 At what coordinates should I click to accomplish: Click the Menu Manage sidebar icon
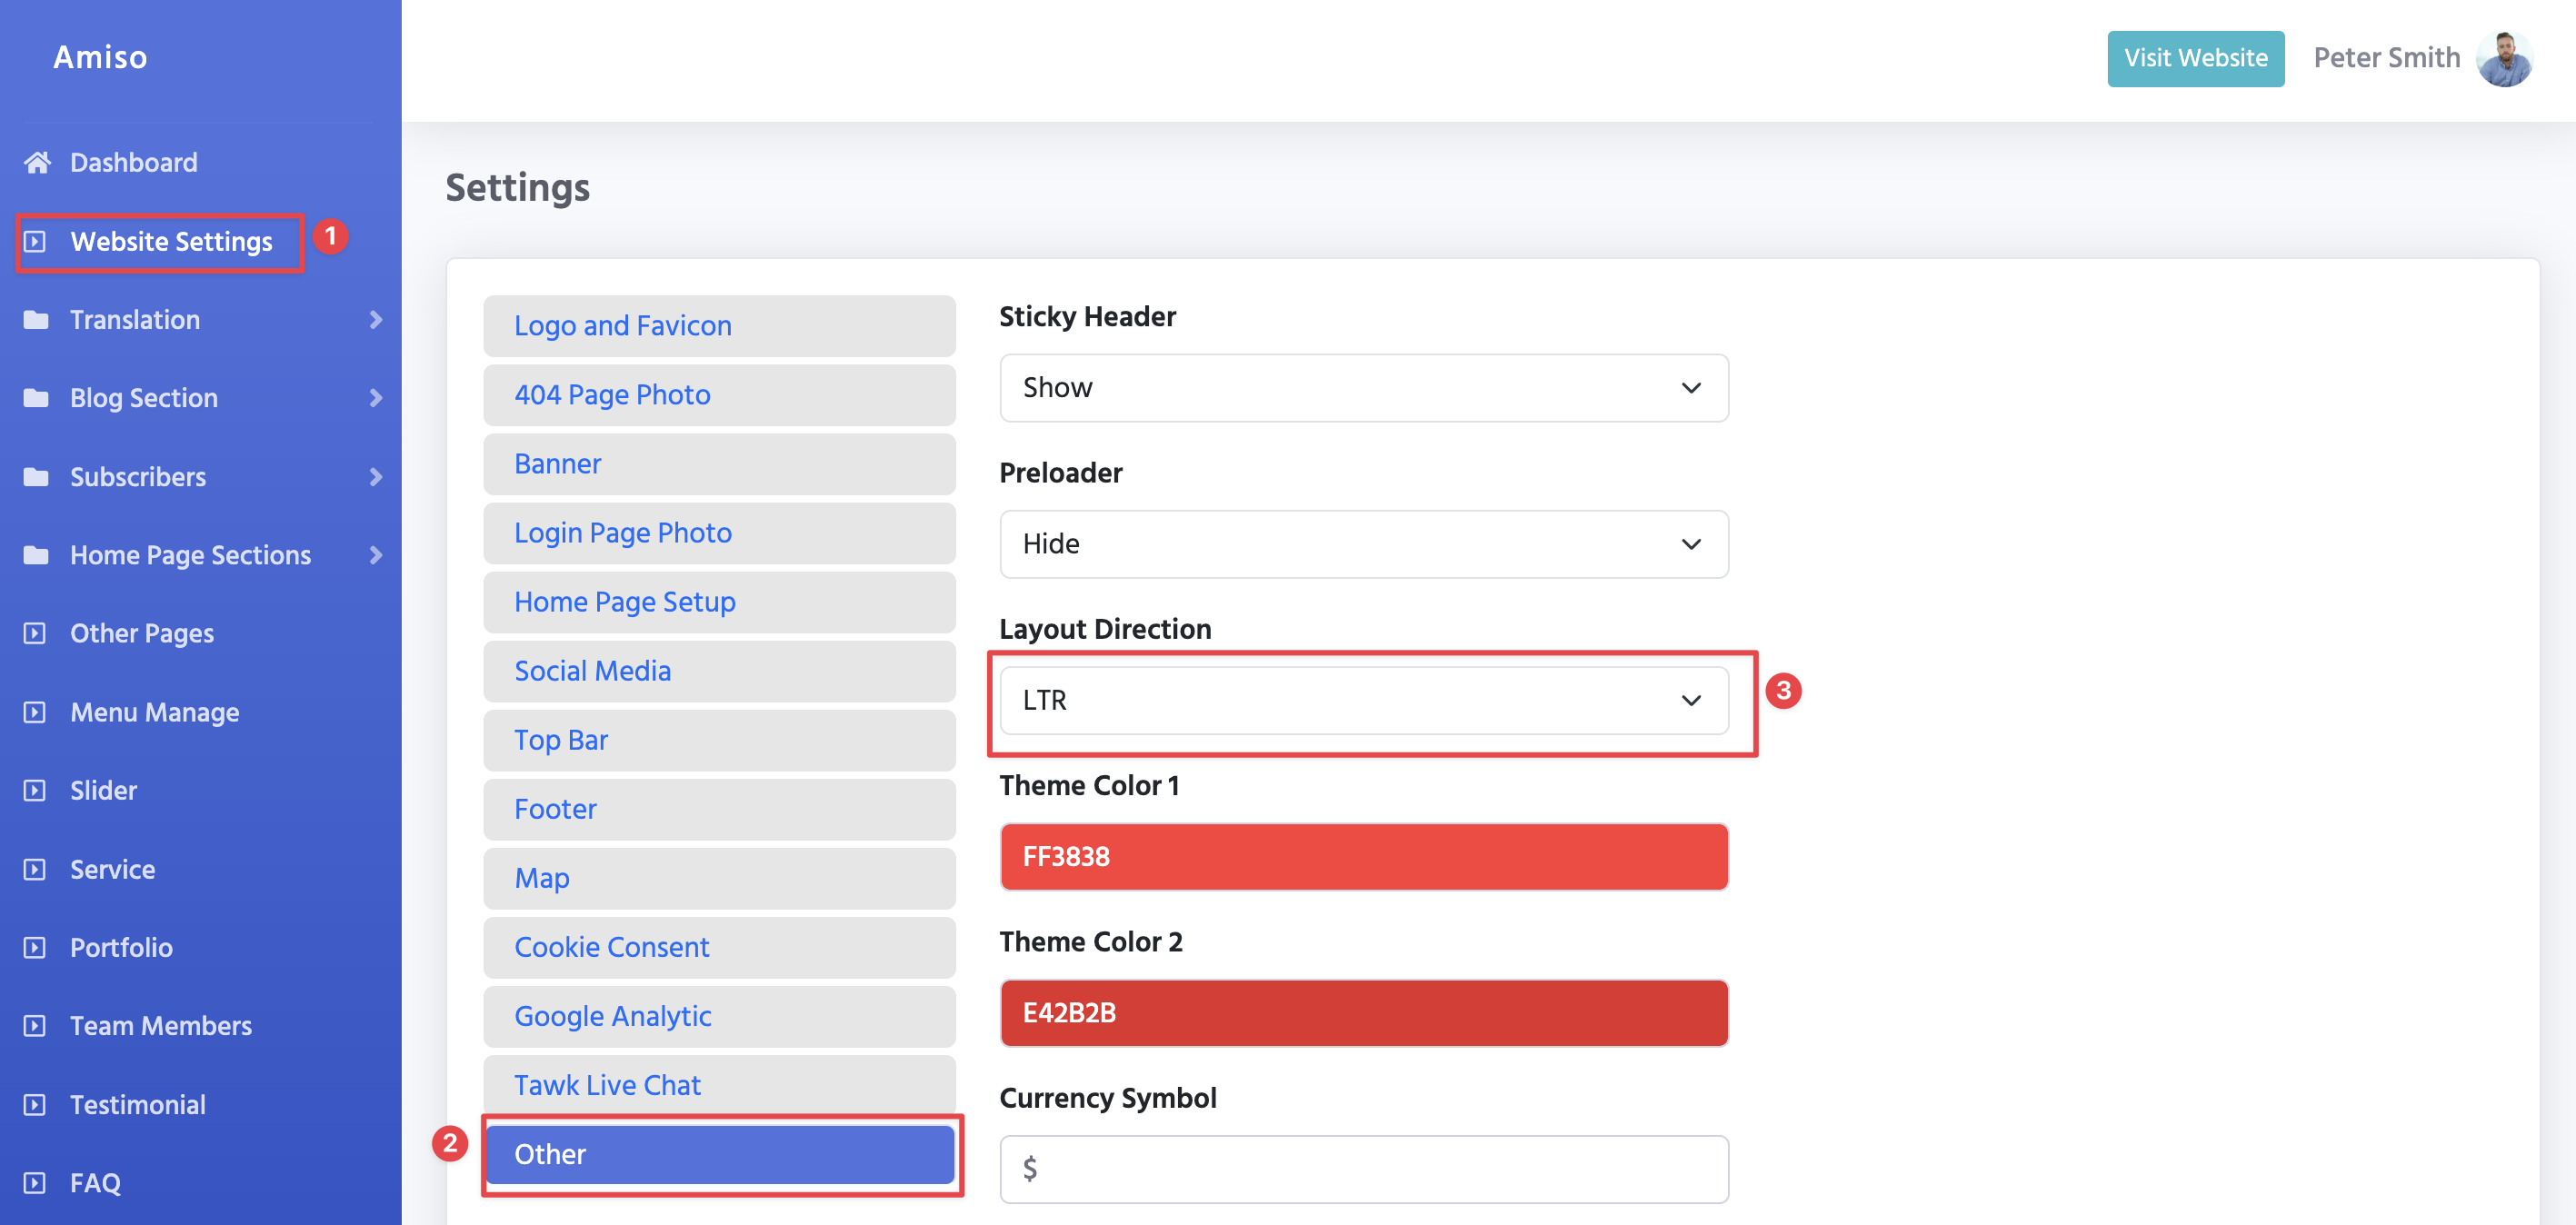click(35, 712)
